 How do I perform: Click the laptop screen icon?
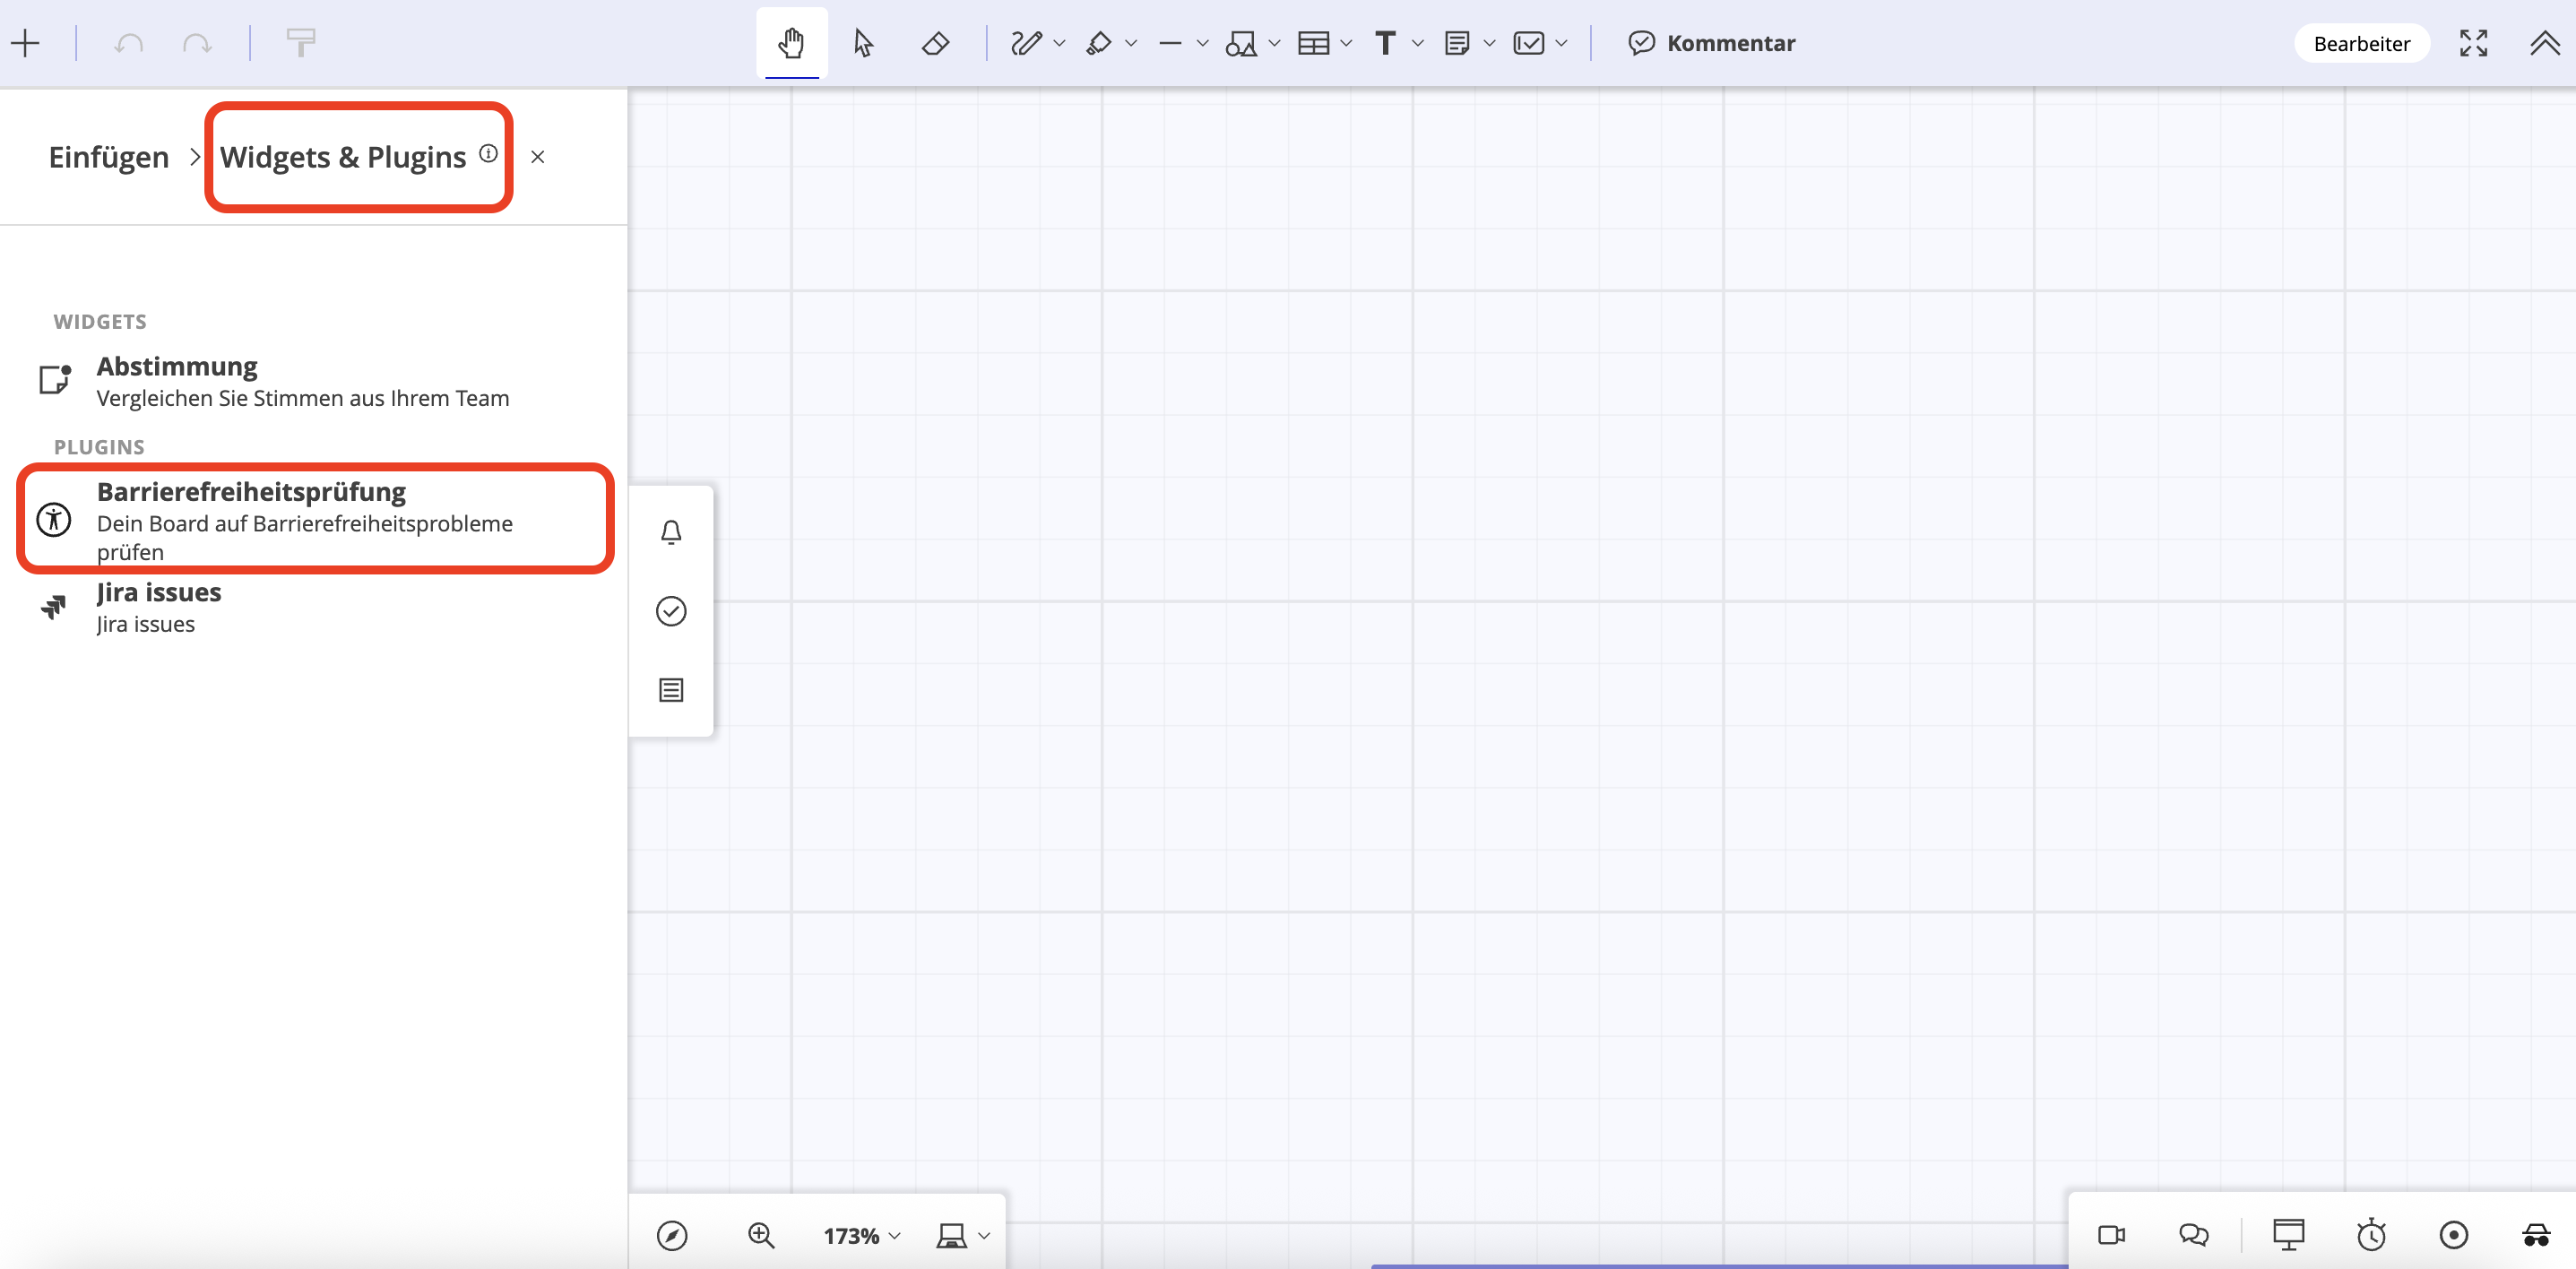[951, 1236]
